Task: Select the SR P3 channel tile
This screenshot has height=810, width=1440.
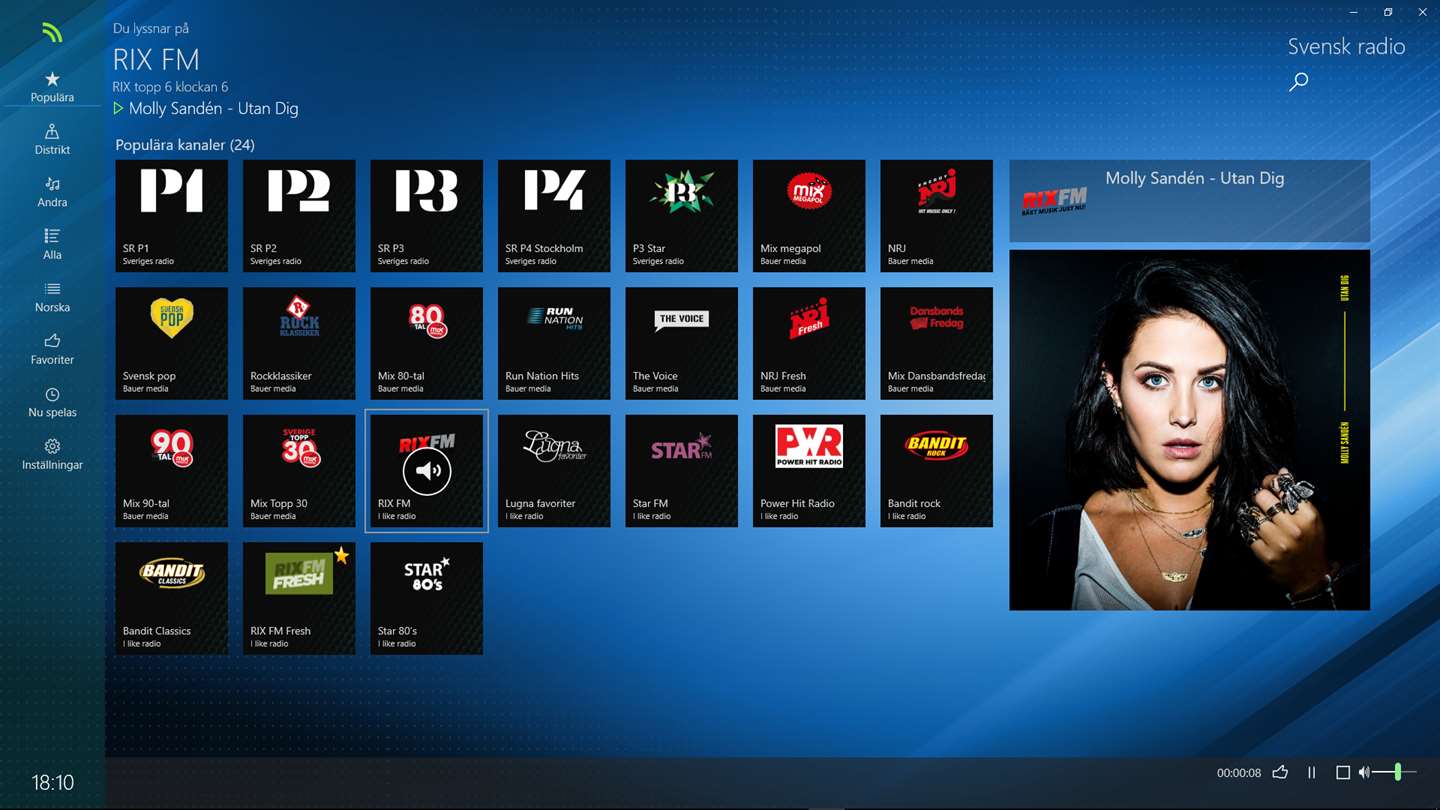Action: pos(426,216)
